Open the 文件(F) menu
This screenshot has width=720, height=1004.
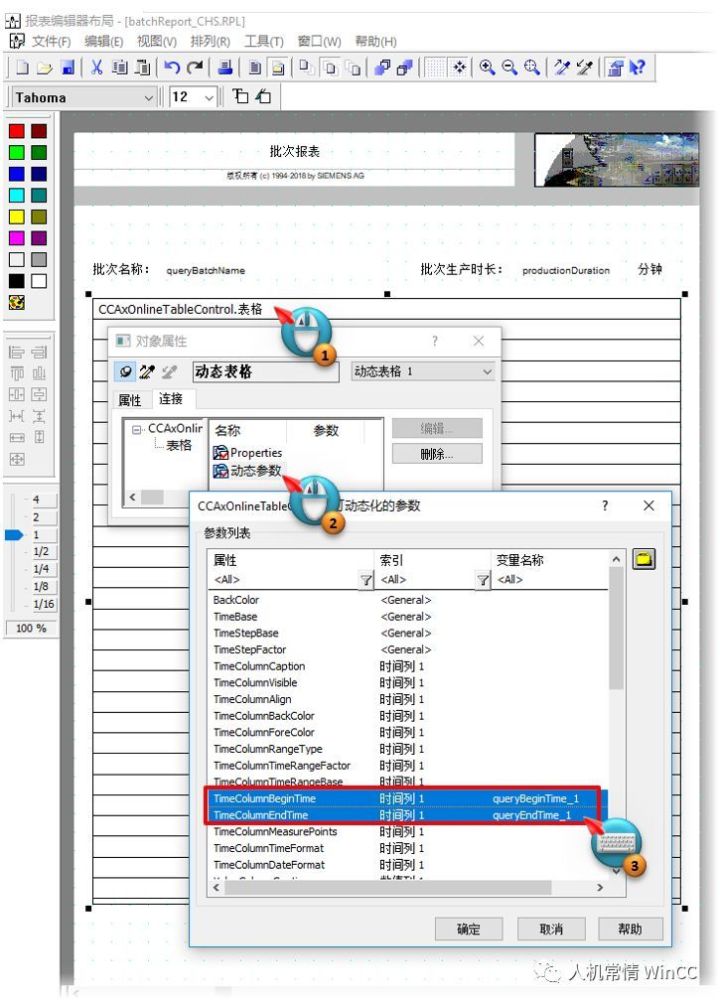(51, 42)
